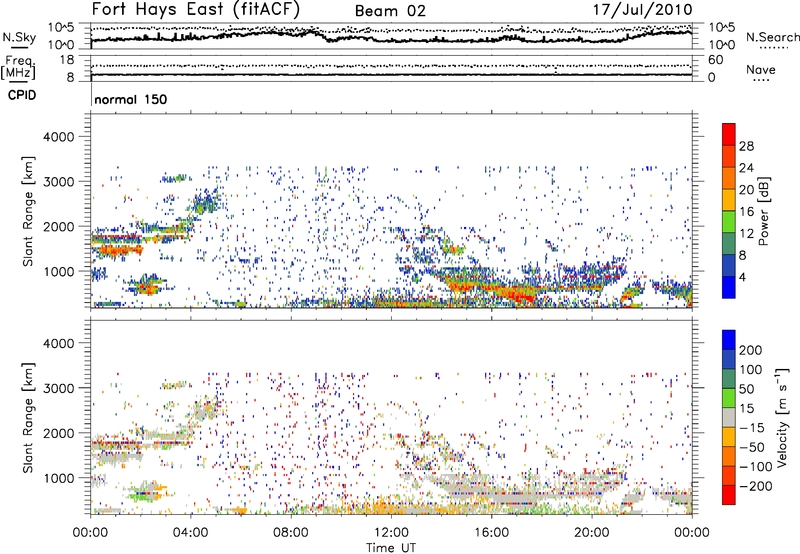The height and width of the screenshot is (554, 800).
Task: Pick the grey -15 to 15 Velocity segment
Action: pyautogui.click(x=729, y=418)
